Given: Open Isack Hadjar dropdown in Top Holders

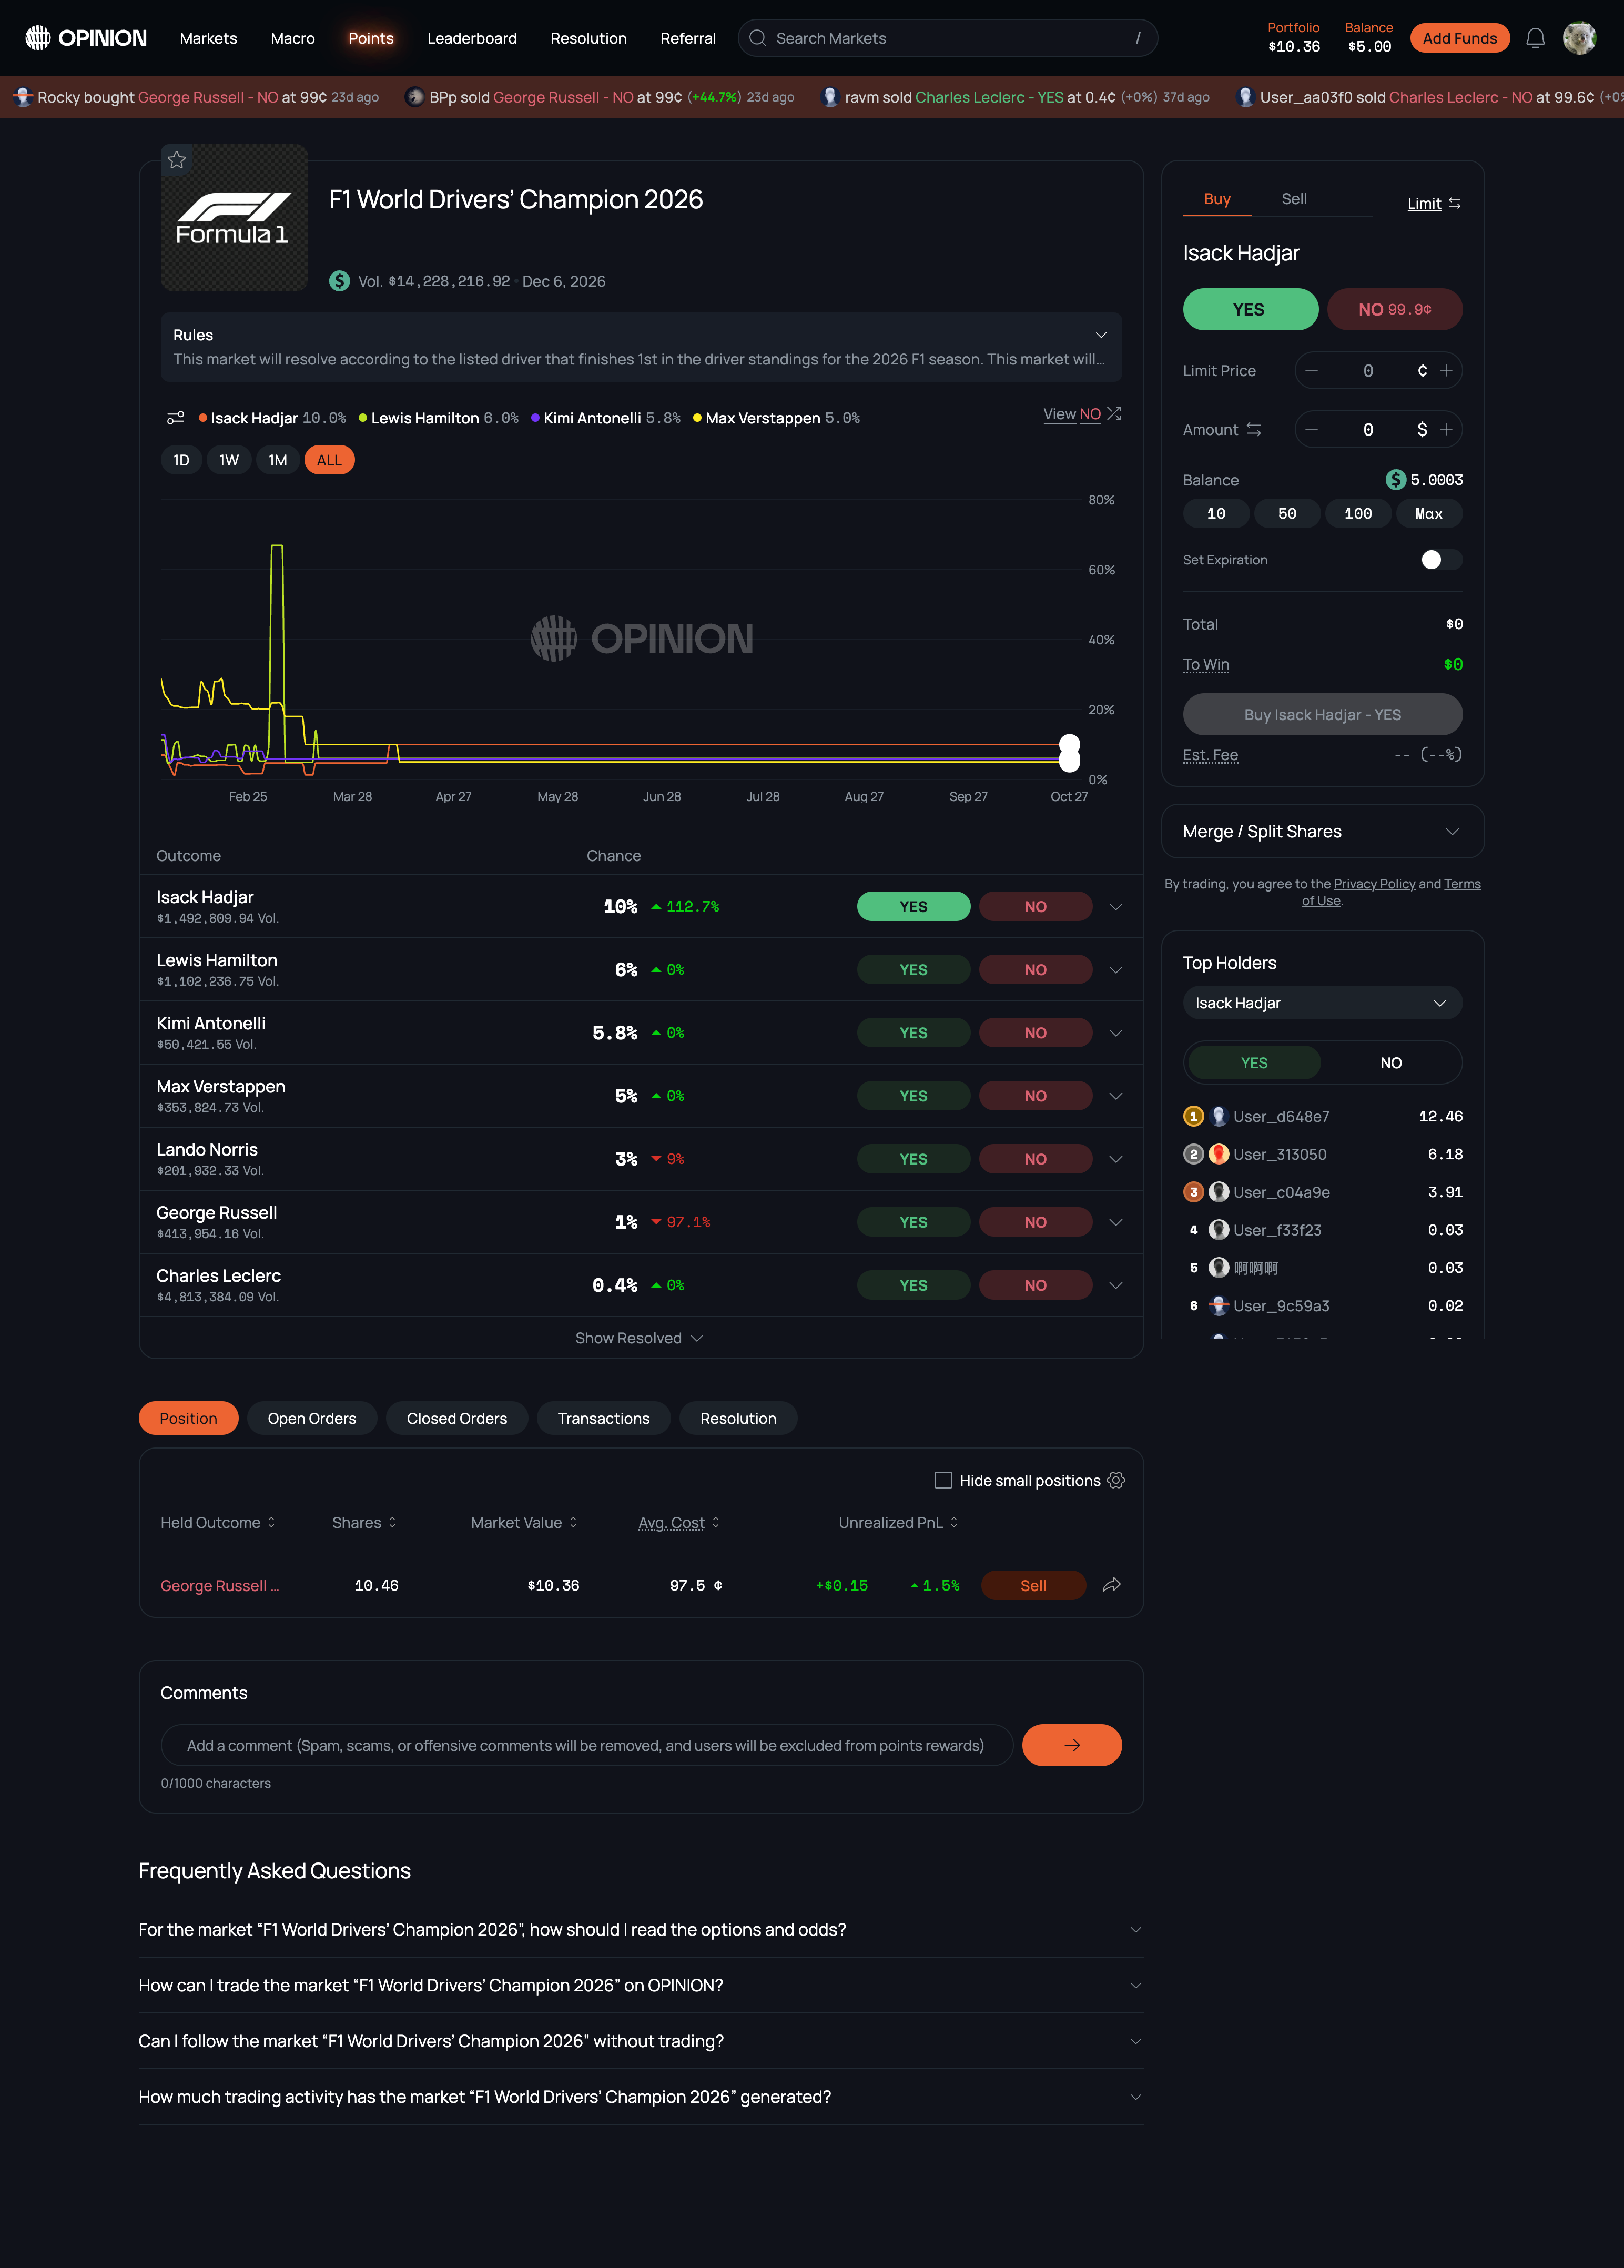Looking at the screenshot, I should tap(1322, 1003).
